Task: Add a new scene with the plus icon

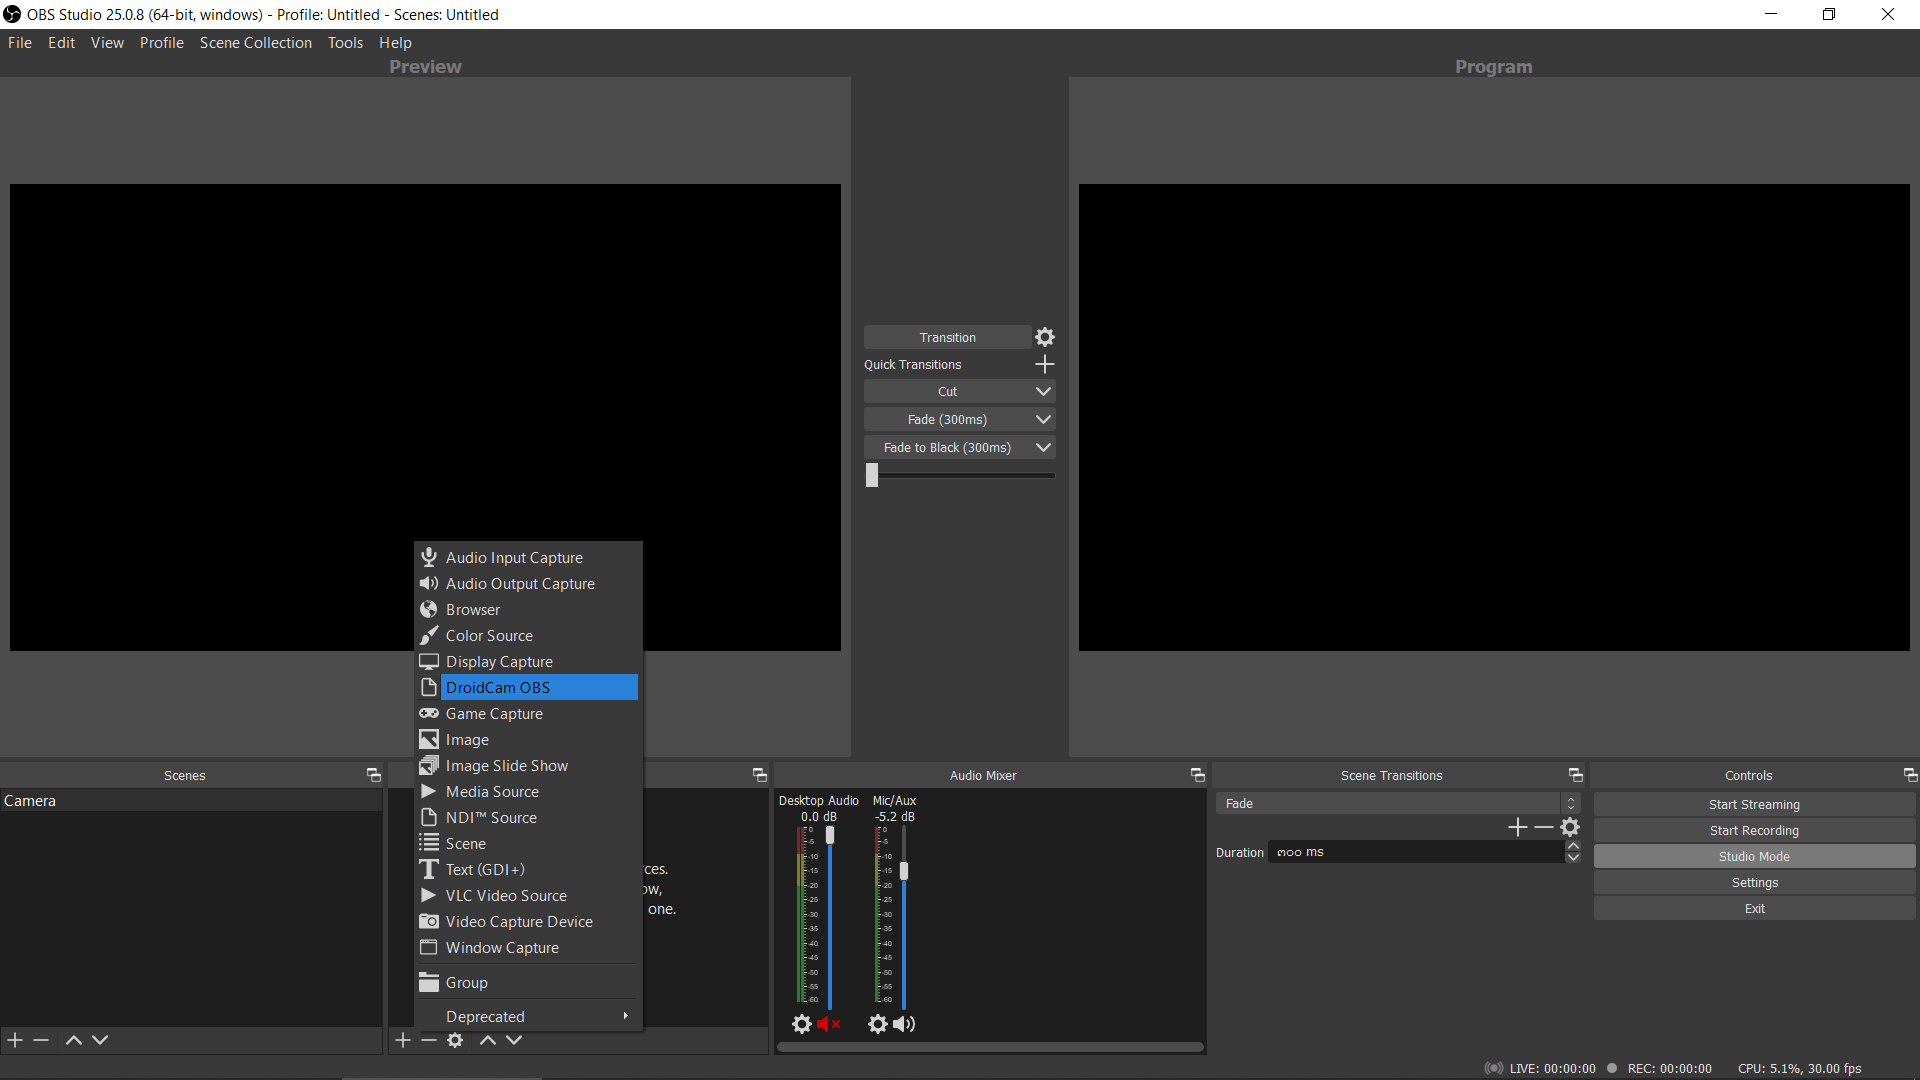Action: click(x=14, y=1040)
